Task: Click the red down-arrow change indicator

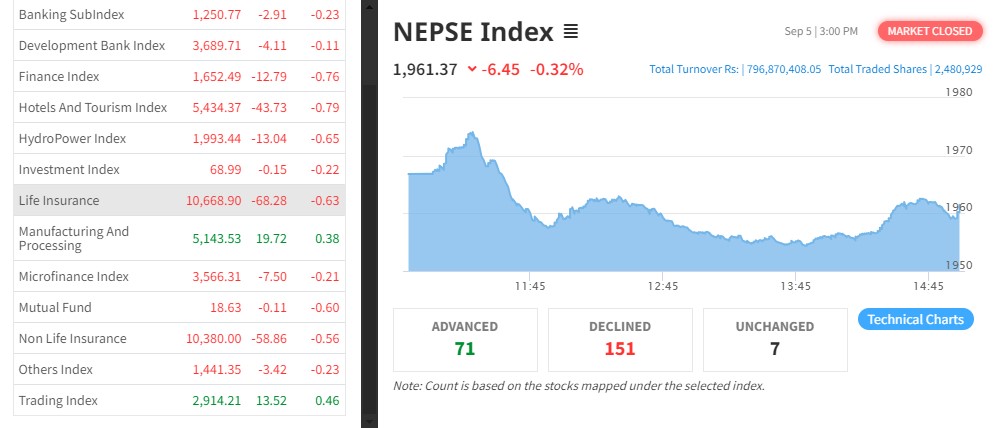Action: coord(471,70)
